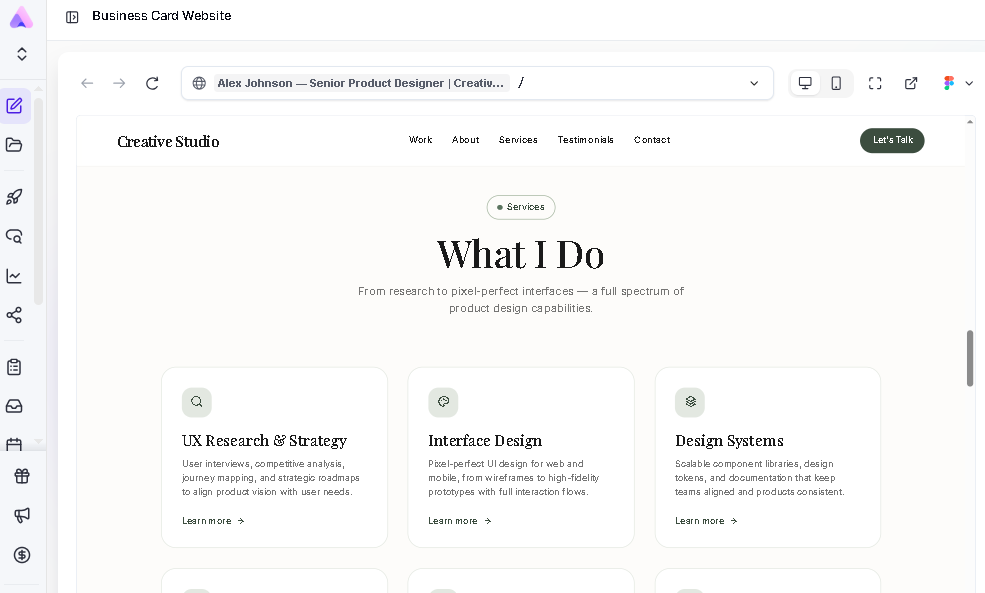Expand the address bar page dropdown
Viewport: 985px width, 593px height.
(754, 83)
